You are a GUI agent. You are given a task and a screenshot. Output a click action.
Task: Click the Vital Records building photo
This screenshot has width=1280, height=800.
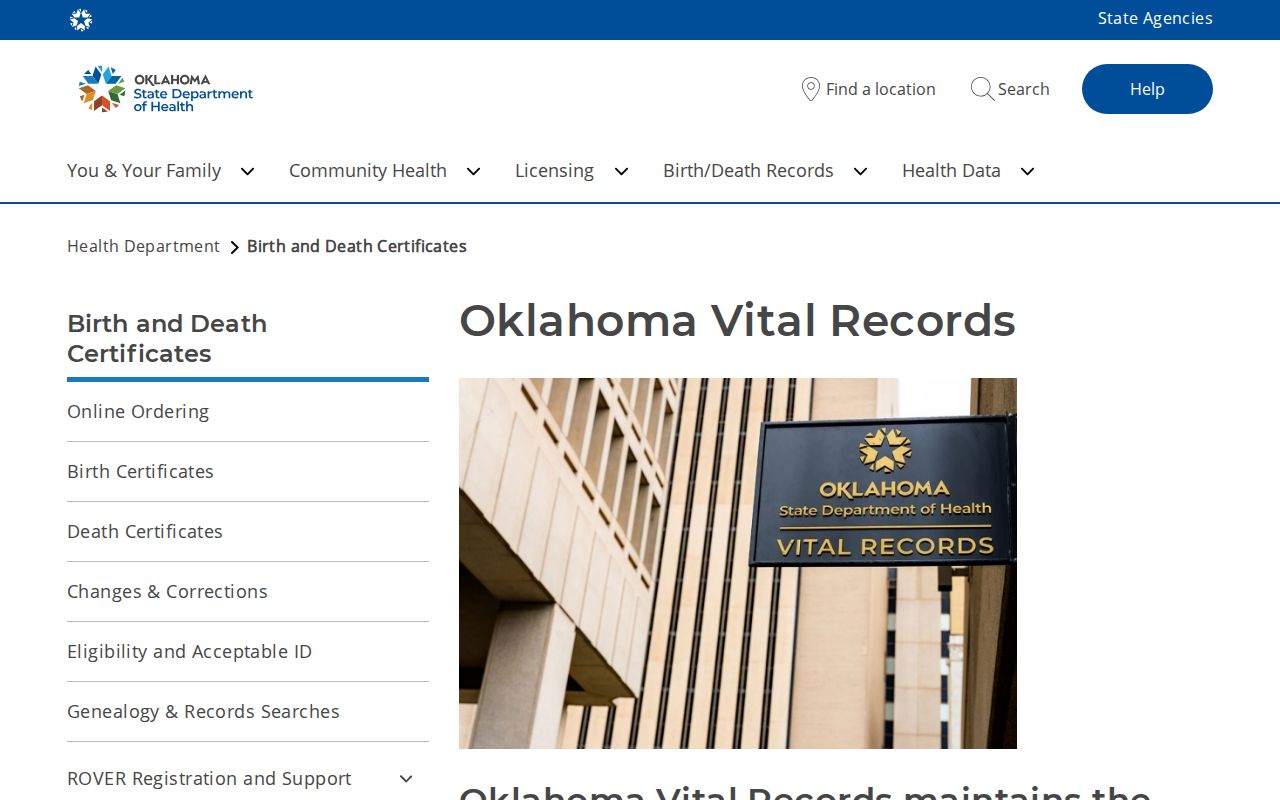[738, 563]
